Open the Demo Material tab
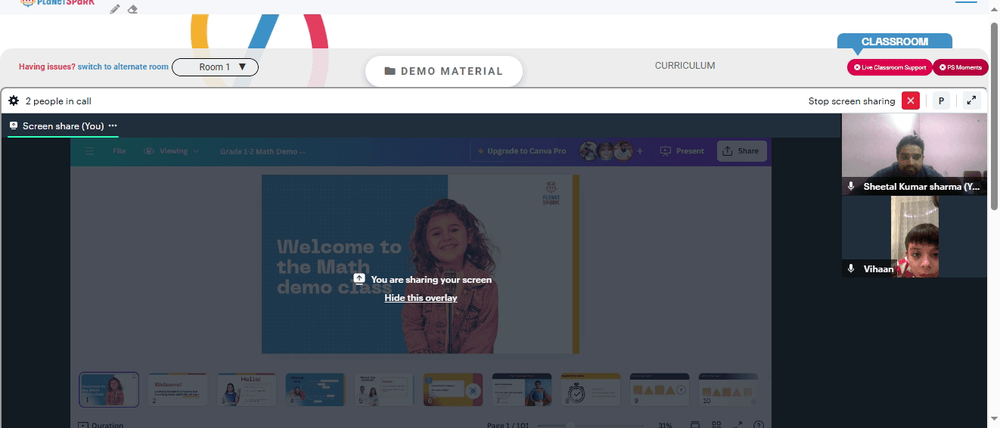1000x428 pixels. point(444,71)
